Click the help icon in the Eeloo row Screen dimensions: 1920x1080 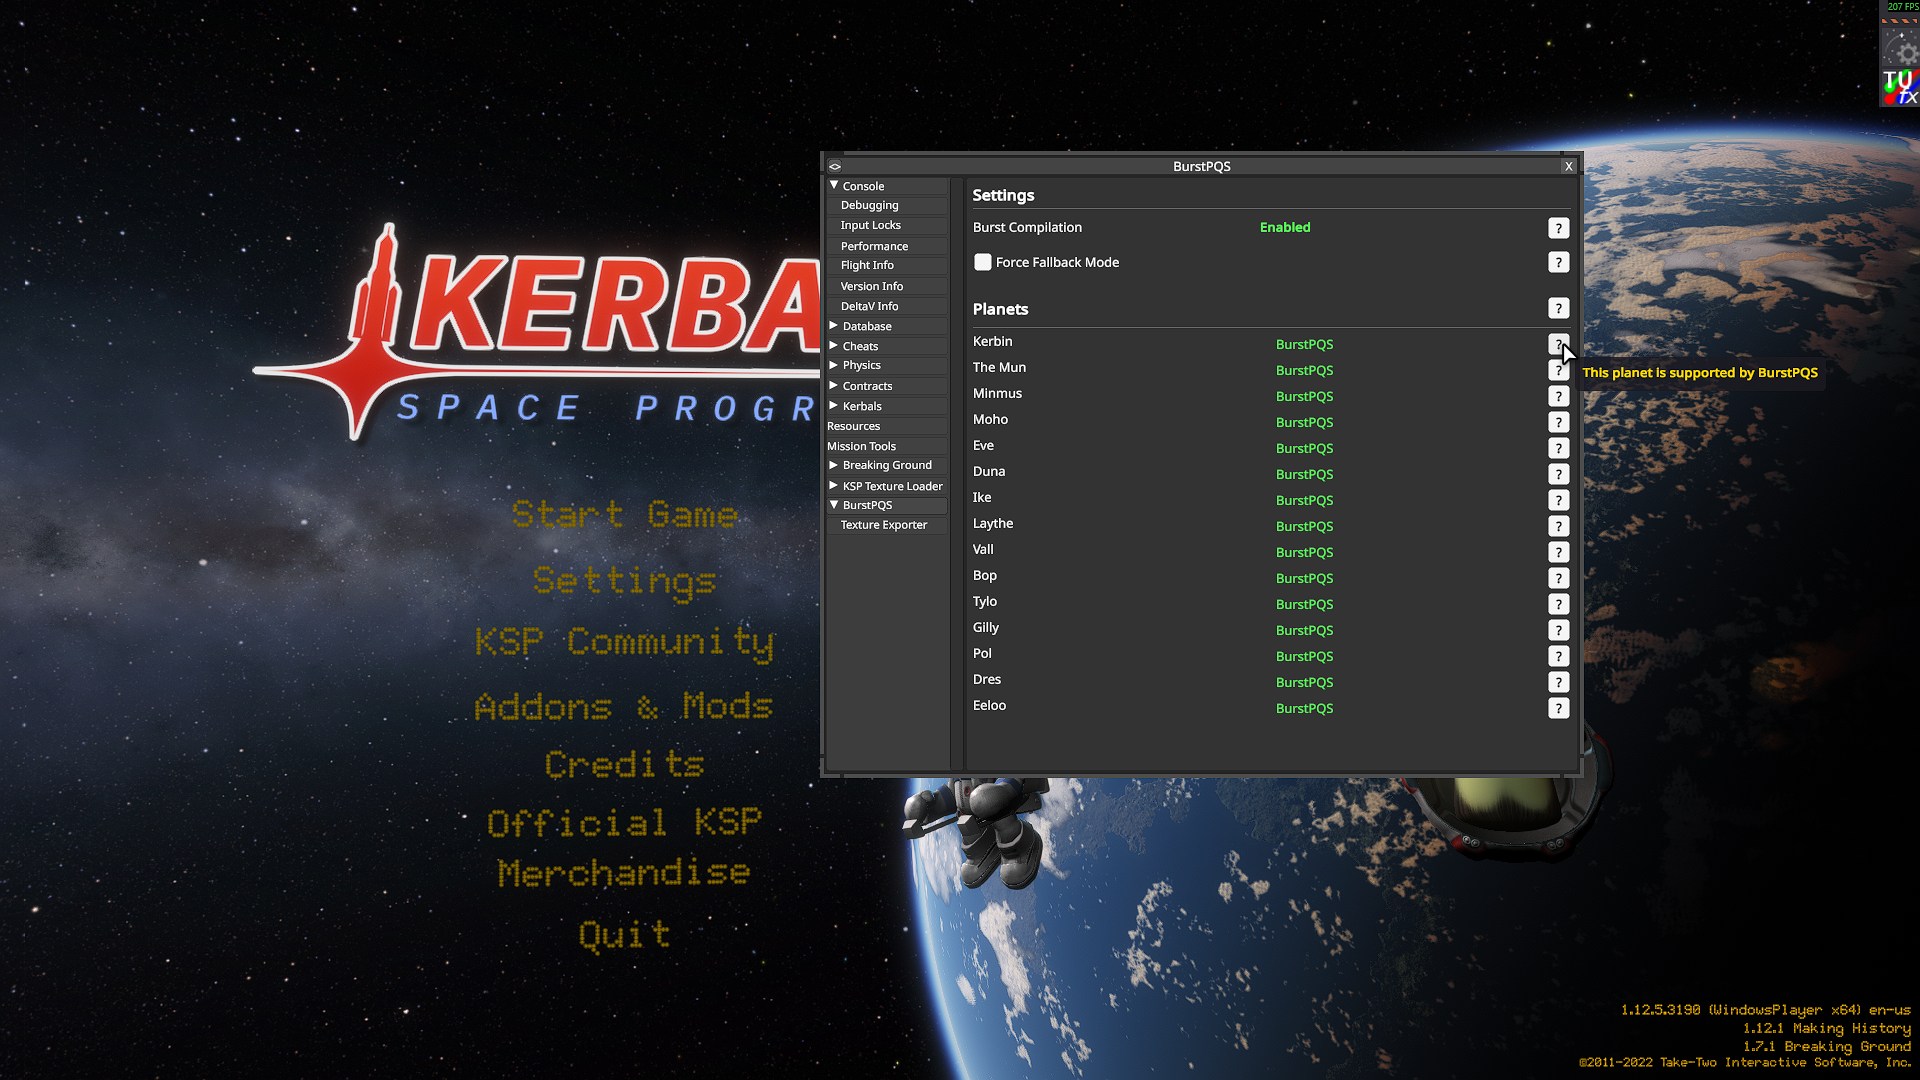tap(1558, 708)
